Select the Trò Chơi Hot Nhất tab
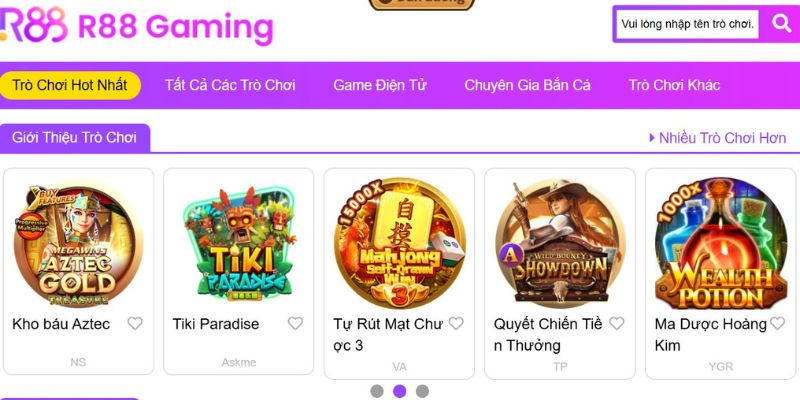Screen dimensions: 800x400 tap(70, 85)
